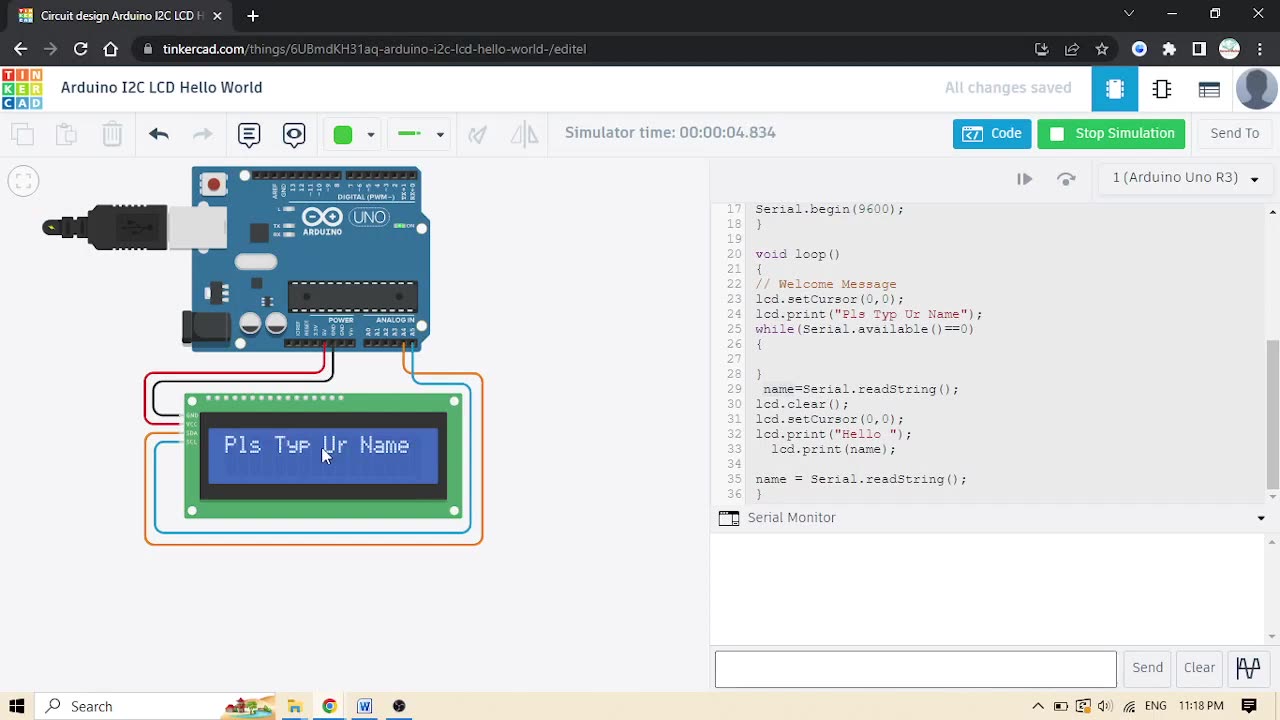Click the Send To button
1280x720 pixels.
(1235, 134)
